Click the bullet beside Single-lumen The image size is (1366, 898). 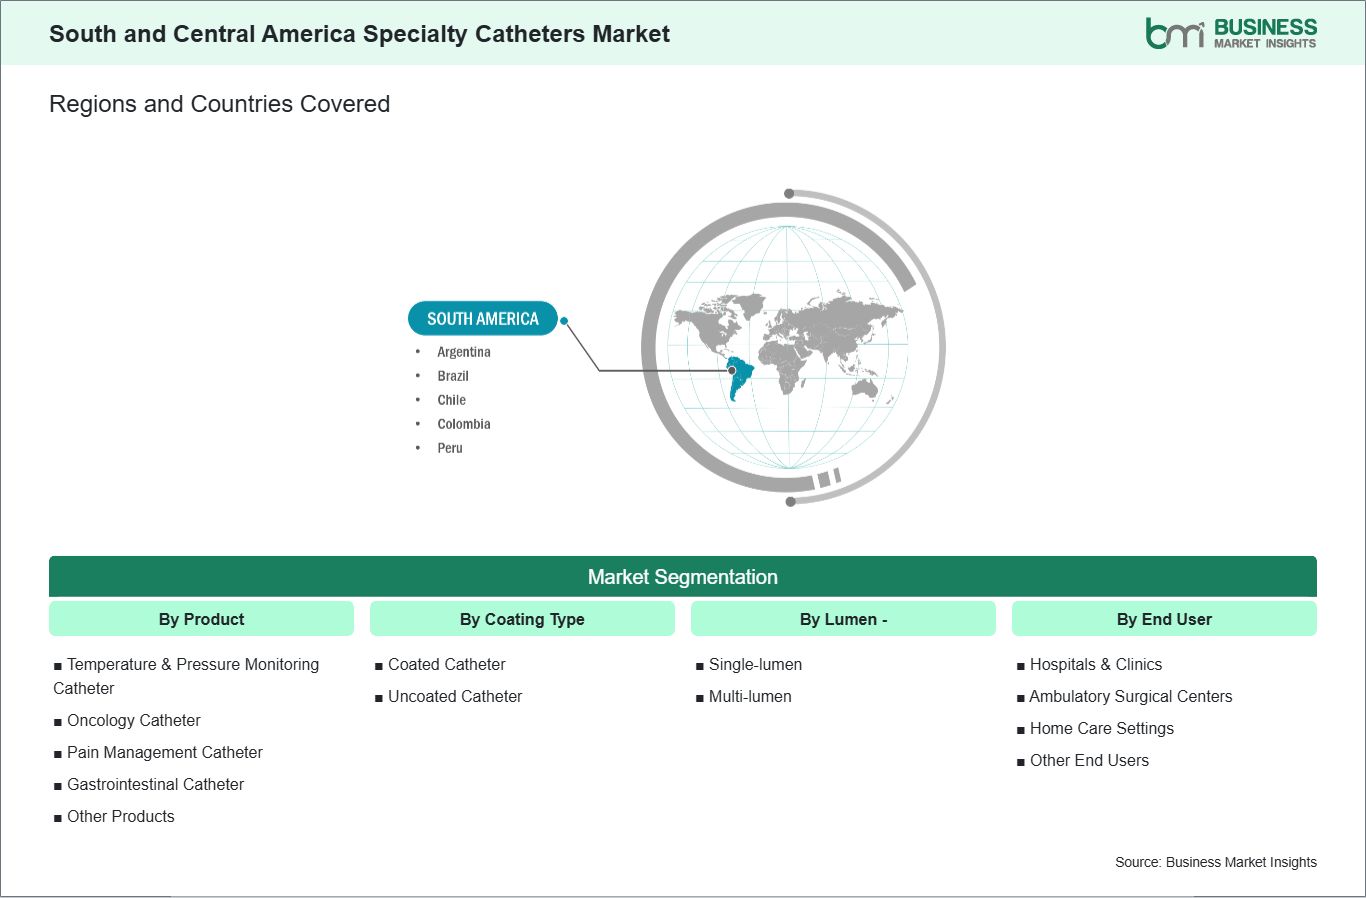[700, 664]
